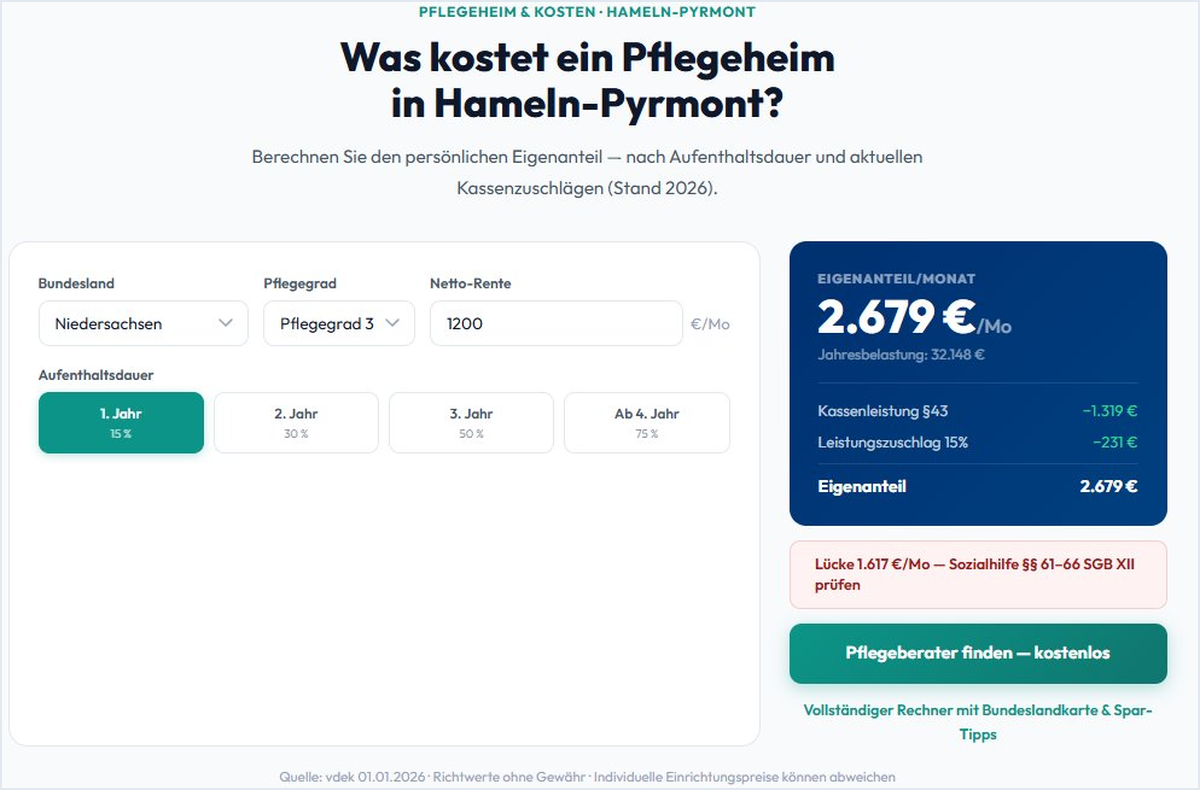The image size is (1200, 790).
Task: Choose the 3. Jahr stay duration
Action: coord(471,422)
